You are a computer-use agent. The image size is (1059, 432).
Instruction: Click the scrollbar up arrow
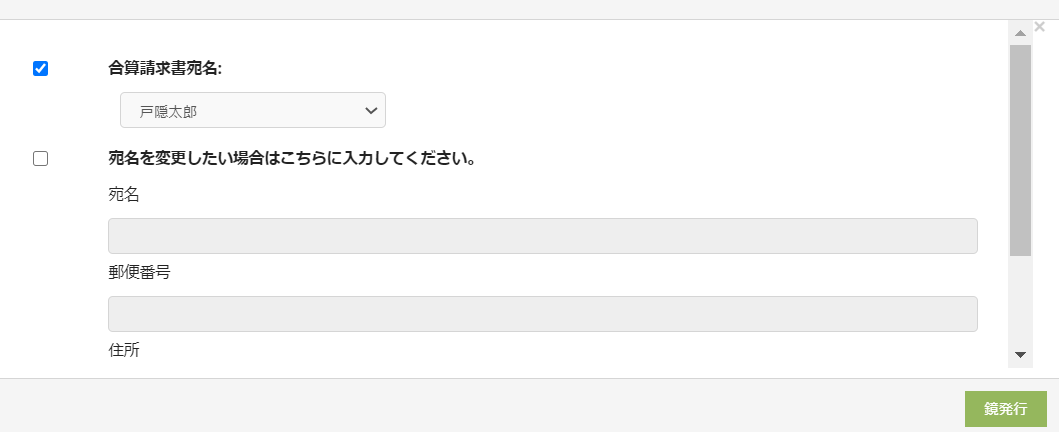[x=1020, y=34]
